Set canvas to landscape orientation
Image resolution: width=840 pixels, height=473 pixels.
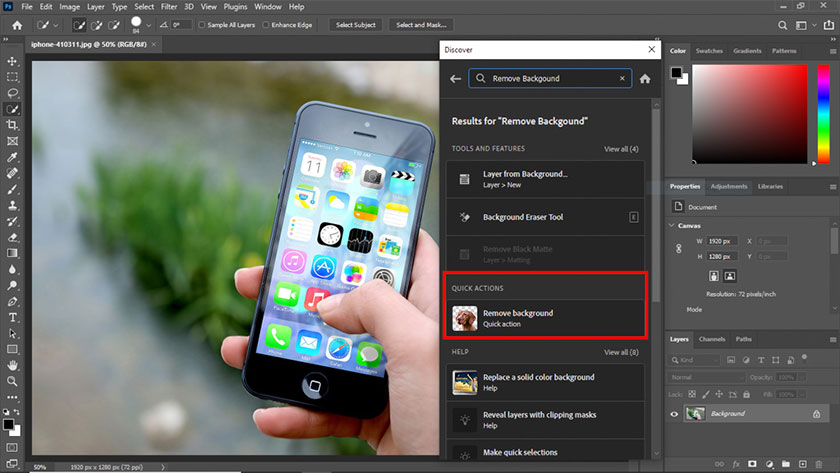(x=730, y=276)
